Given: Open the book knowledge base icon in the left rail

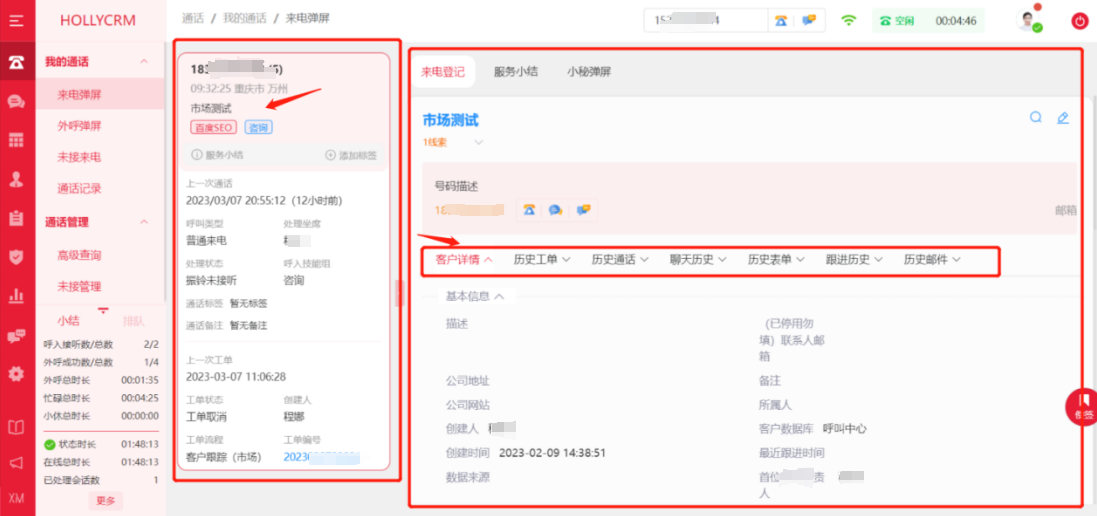Looking at the screenshot, I should (17, 426).
